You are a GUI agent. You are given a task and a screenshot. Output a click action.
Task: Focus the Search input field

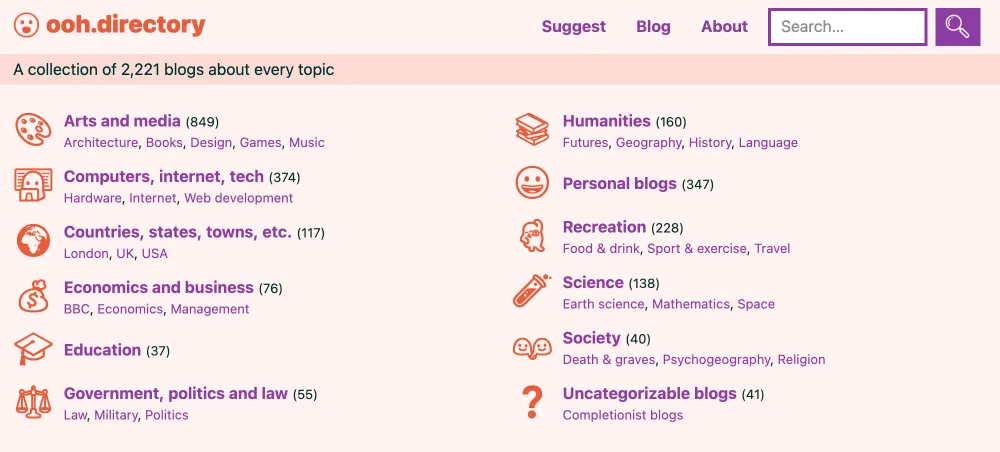pyautogui.click(x=848, y=27)
